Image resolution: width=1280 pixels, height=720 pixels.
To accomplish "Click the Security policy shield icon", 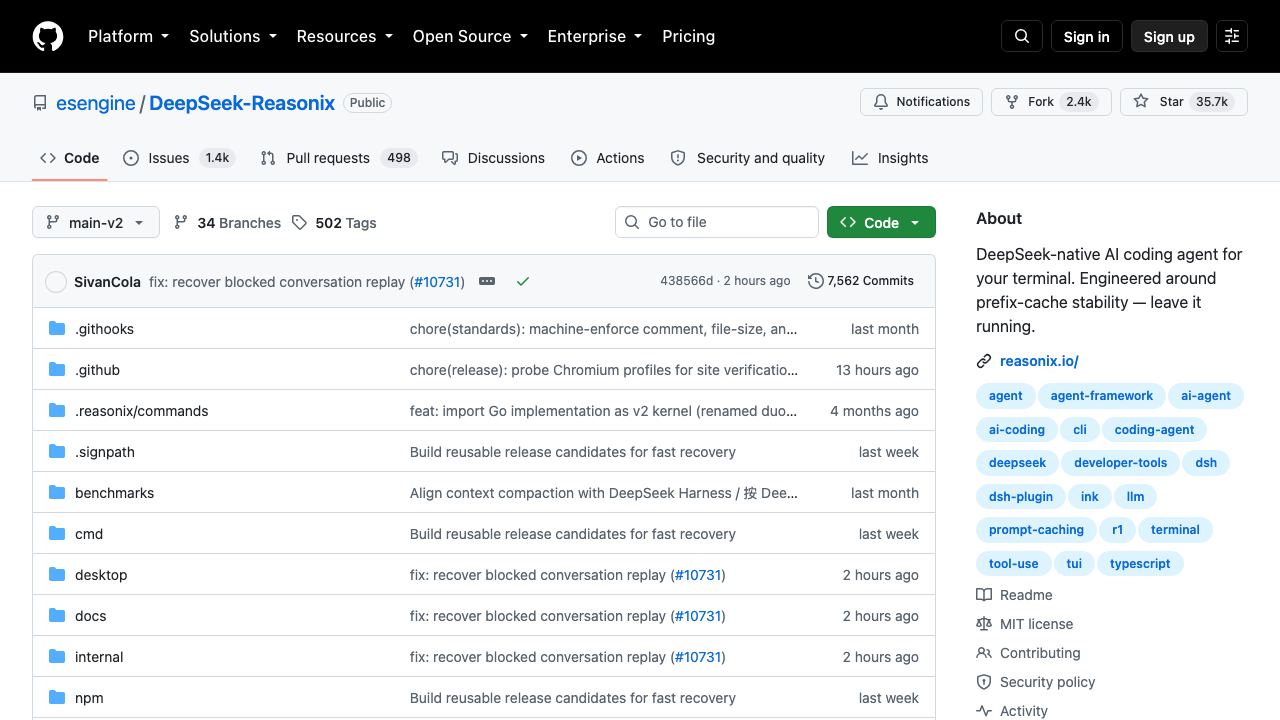I will point(984,682).
